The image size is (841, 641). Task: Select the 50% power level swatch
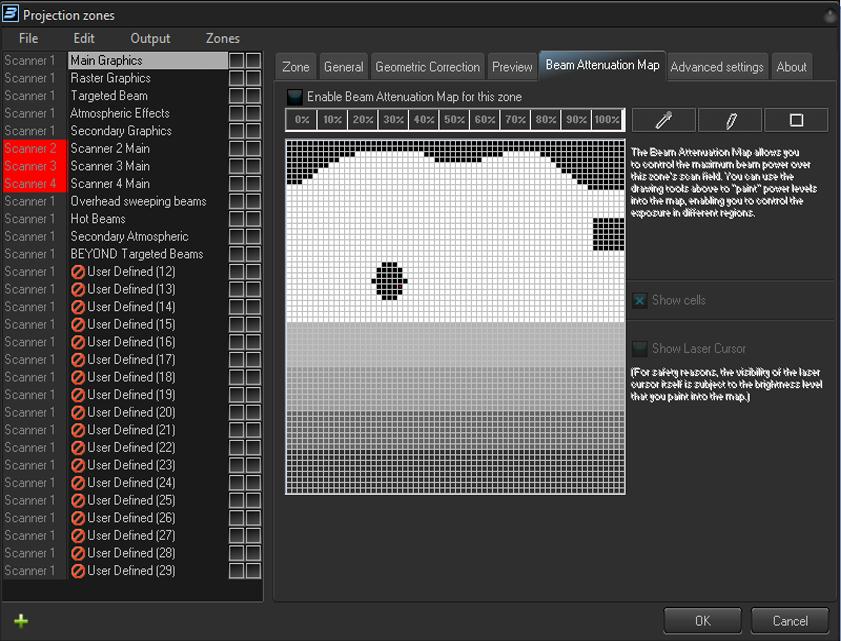[454, 120]
